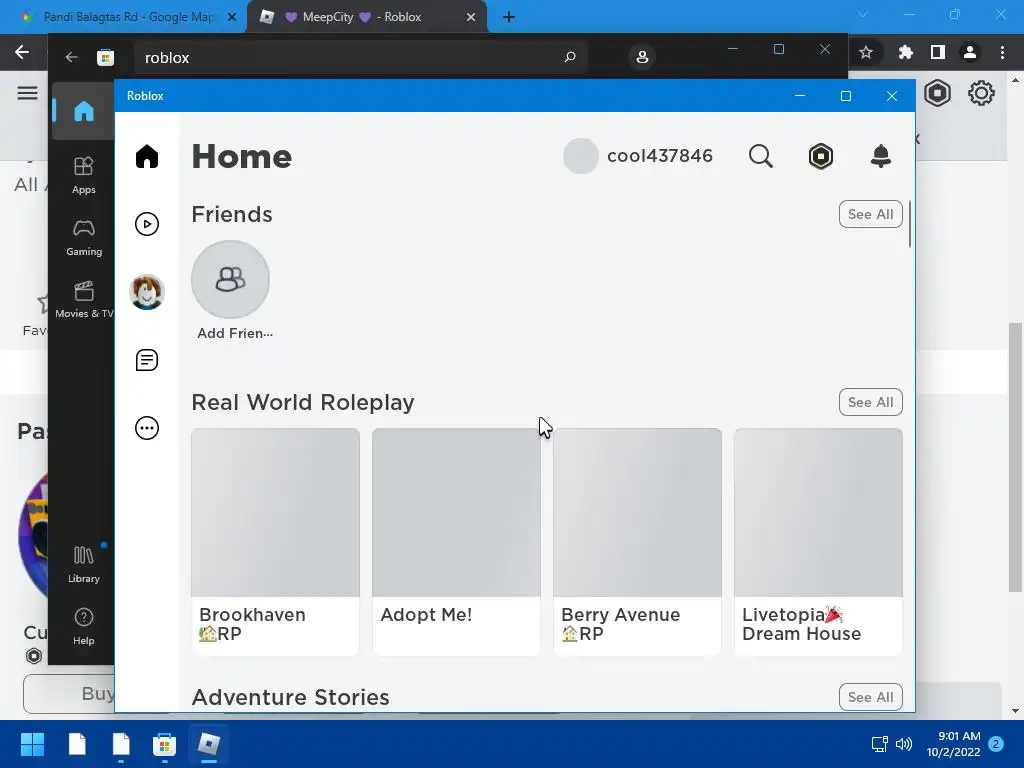This screenshot has height=768, width=1024.
Task: Click Chrome tab search chevron
Action: [x=863, y=14]
